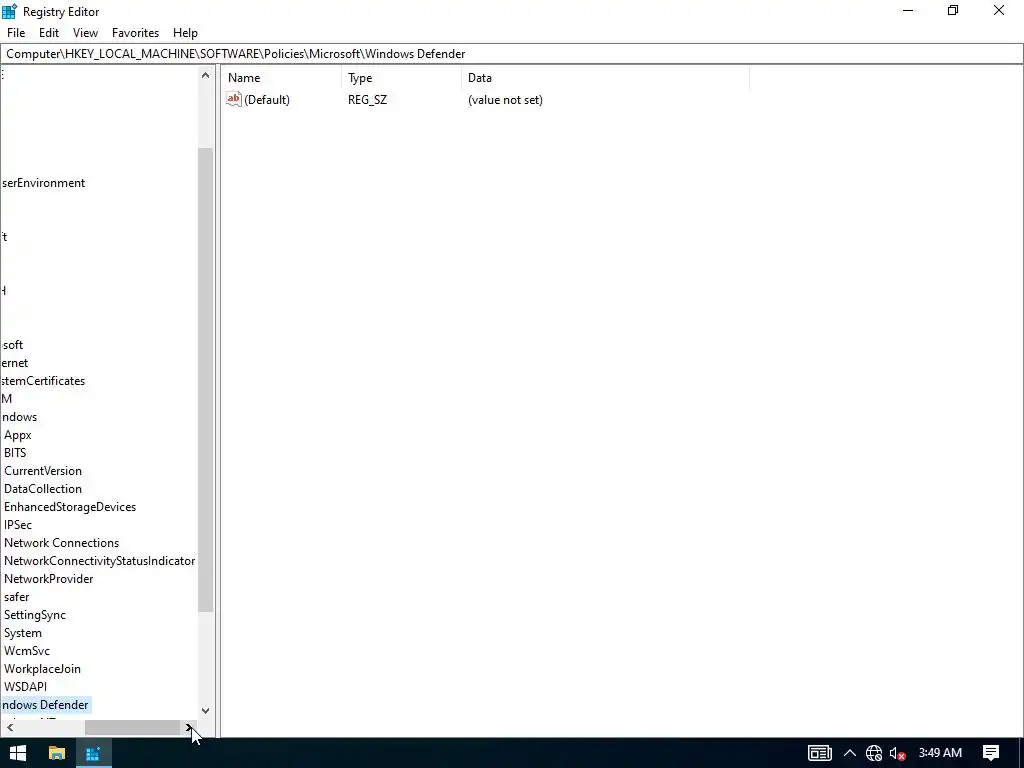The height and width of the screenshot is (768, 1024).
Task: Click the tree scroll left arrow
Action: (10, 727)
